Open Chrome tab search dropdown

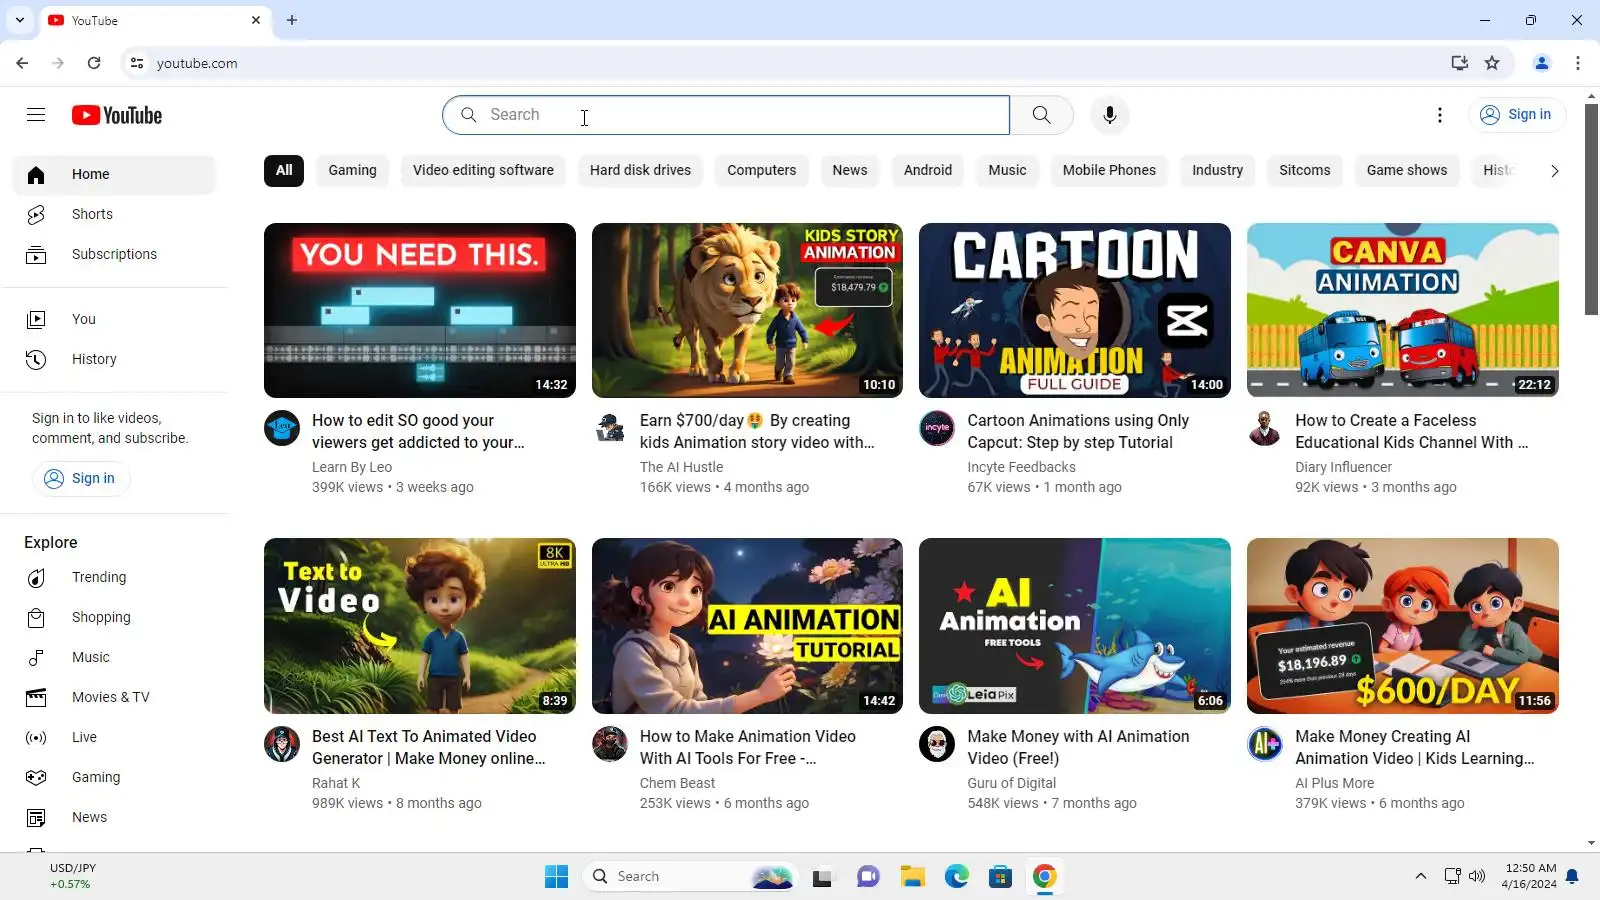click(20, 20)
